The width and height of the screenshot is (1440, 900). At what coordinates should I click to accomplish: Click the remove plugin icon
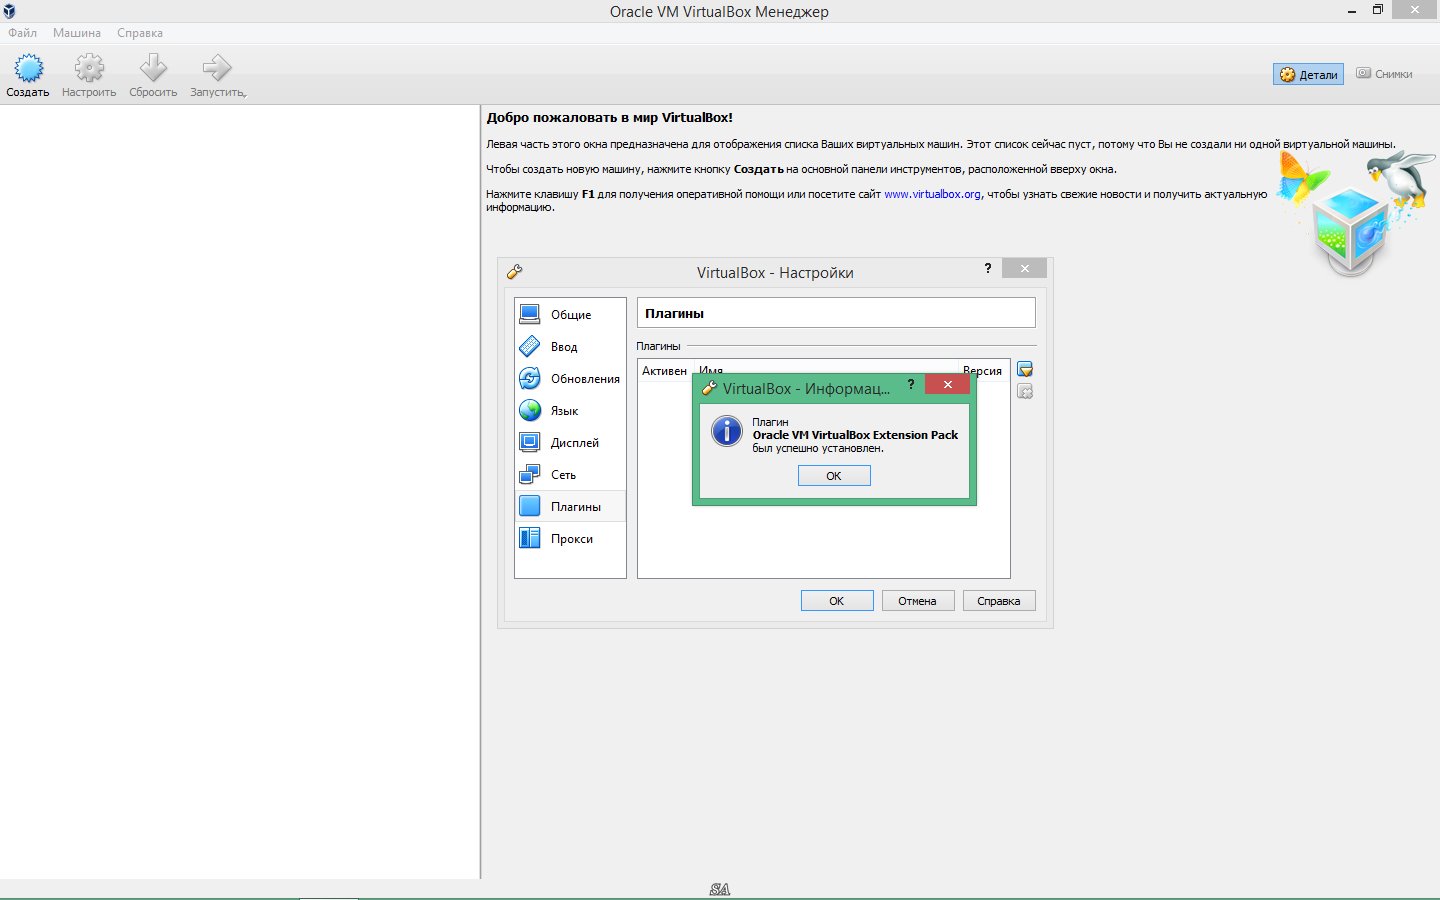click(x=1025, y=392)
